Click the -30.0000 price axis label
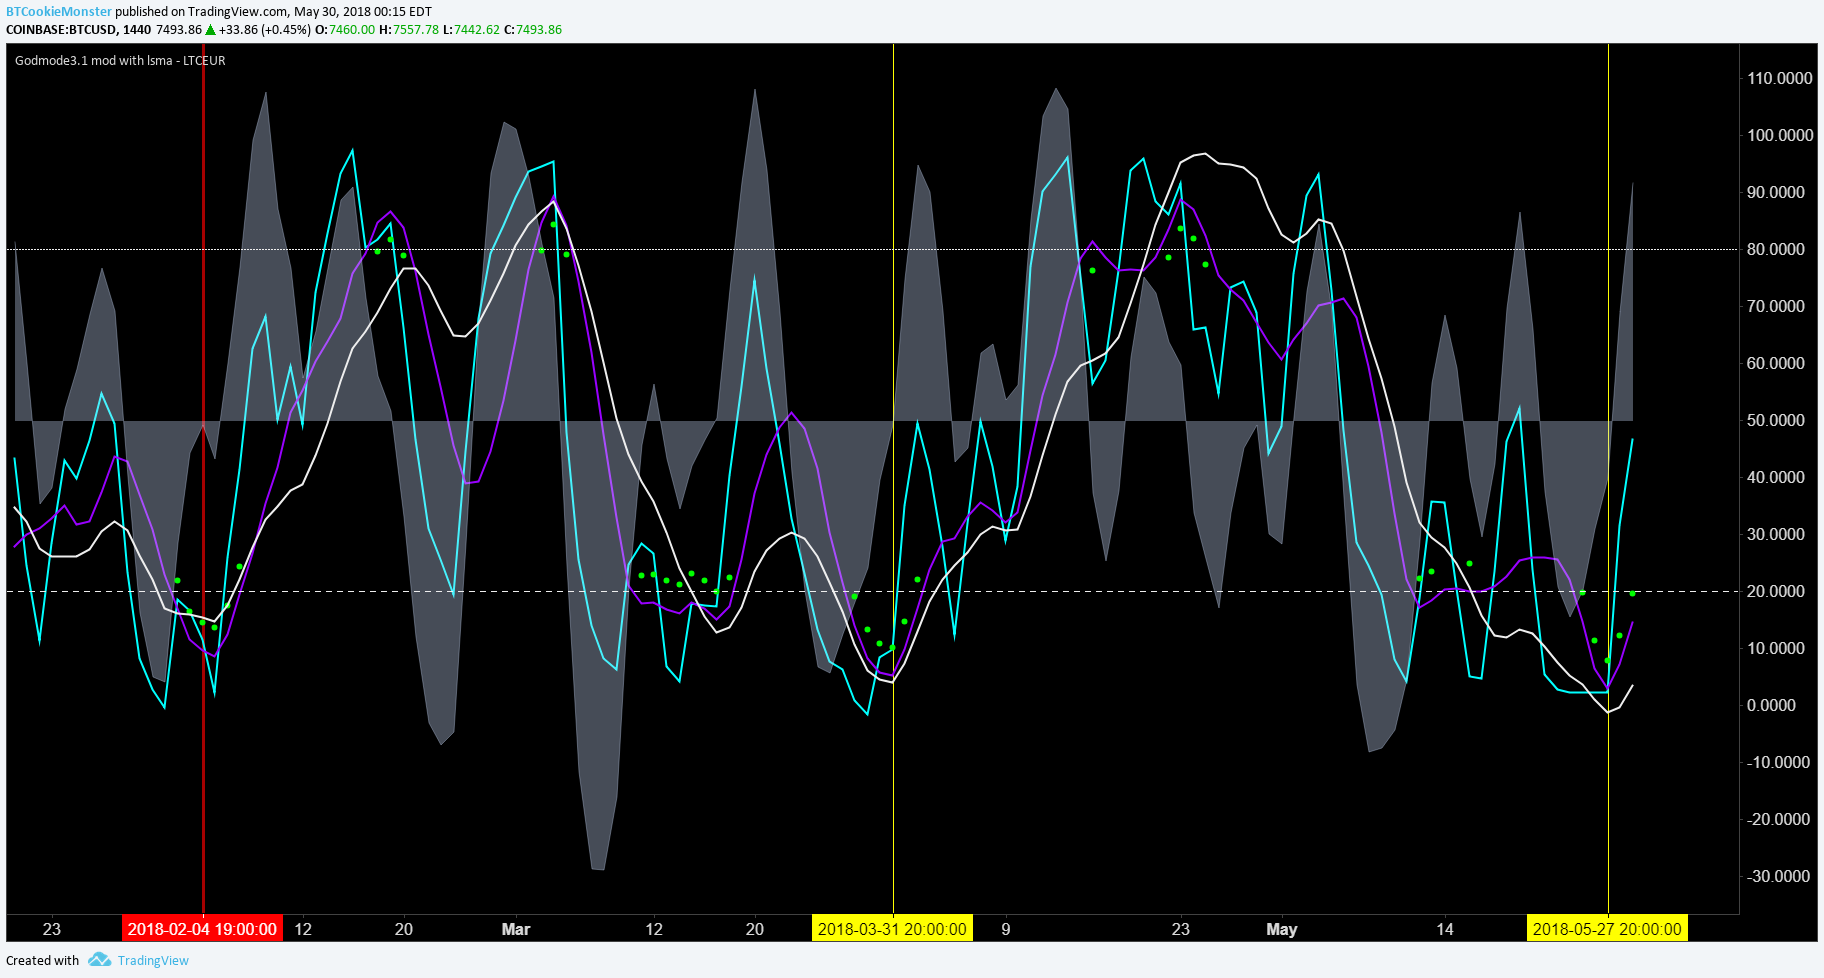 pos(1778,876)
